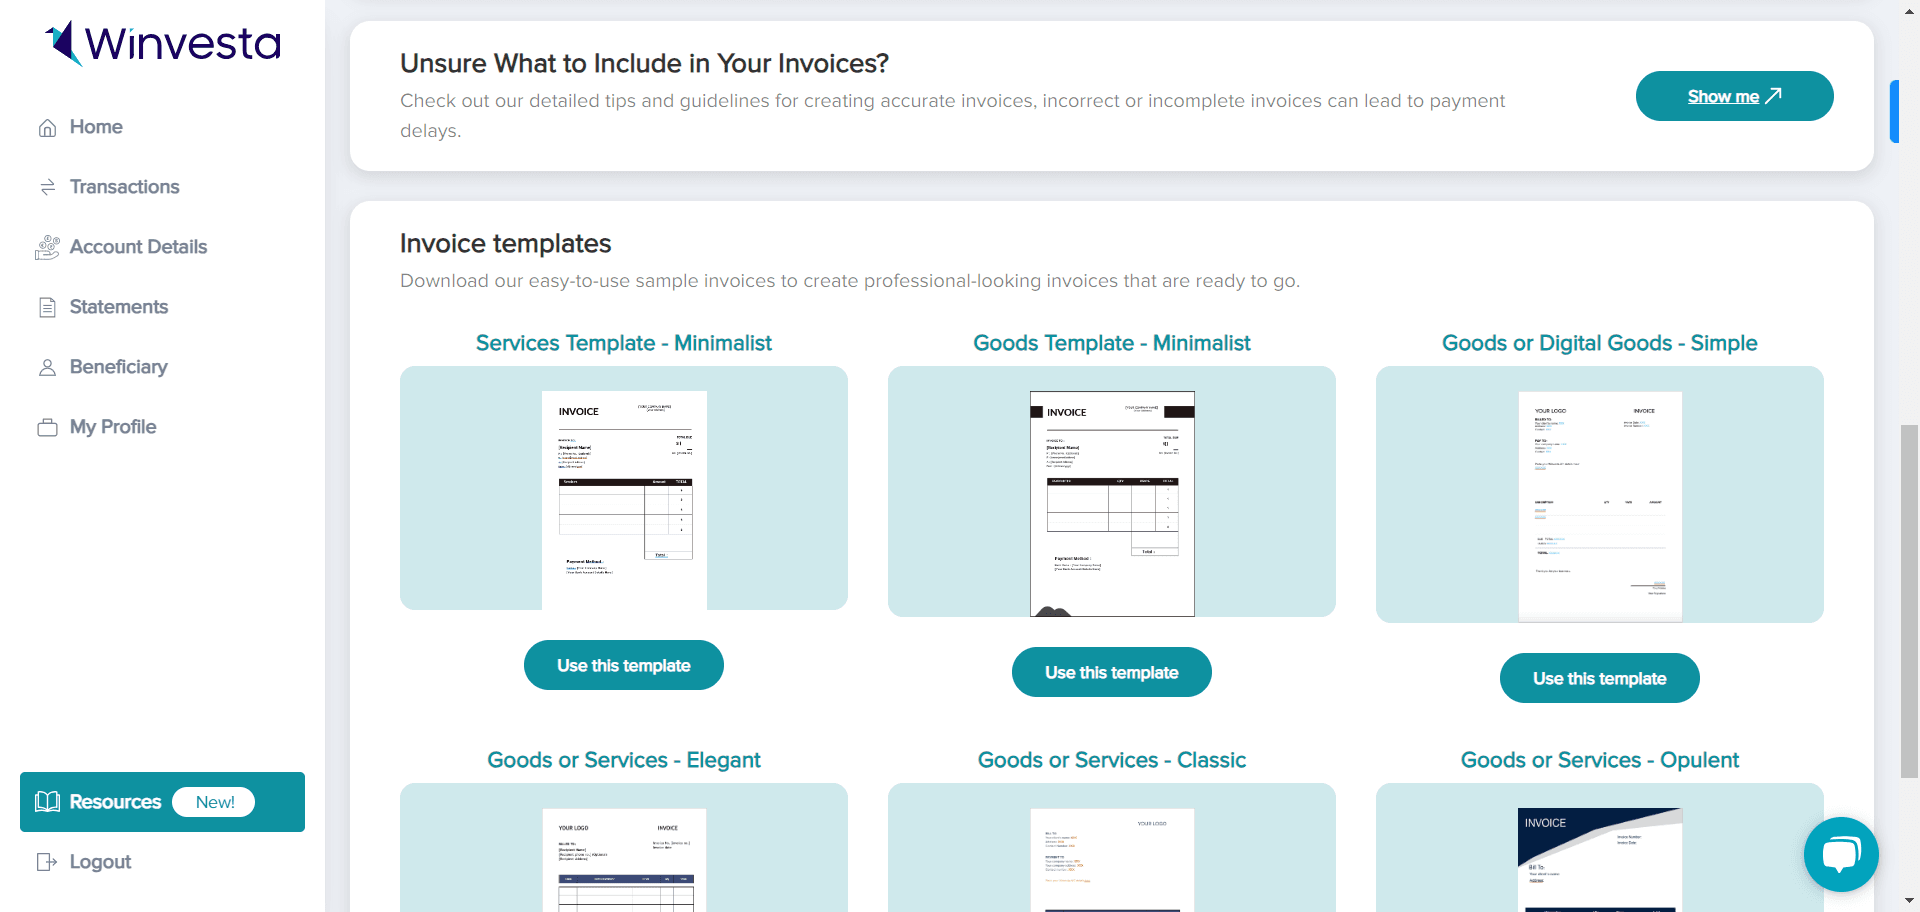Click the Winvesta logo
Viewport: 1920px width, 912px height.
(163, 43)
